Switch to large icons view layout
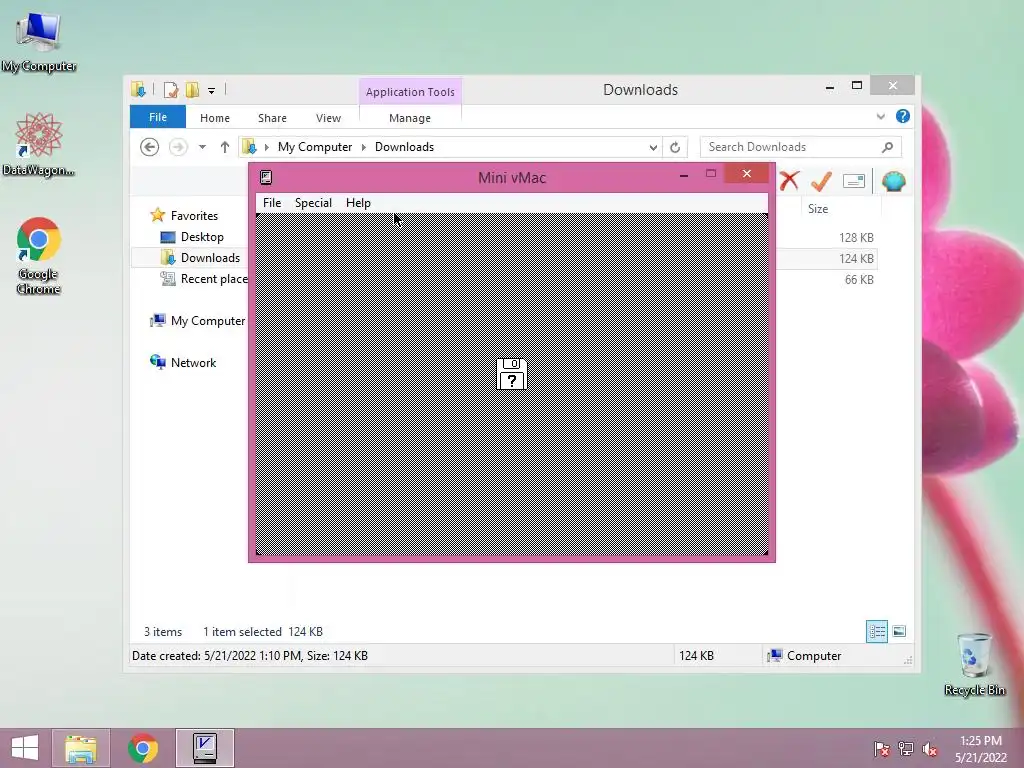 pos(899,632)
